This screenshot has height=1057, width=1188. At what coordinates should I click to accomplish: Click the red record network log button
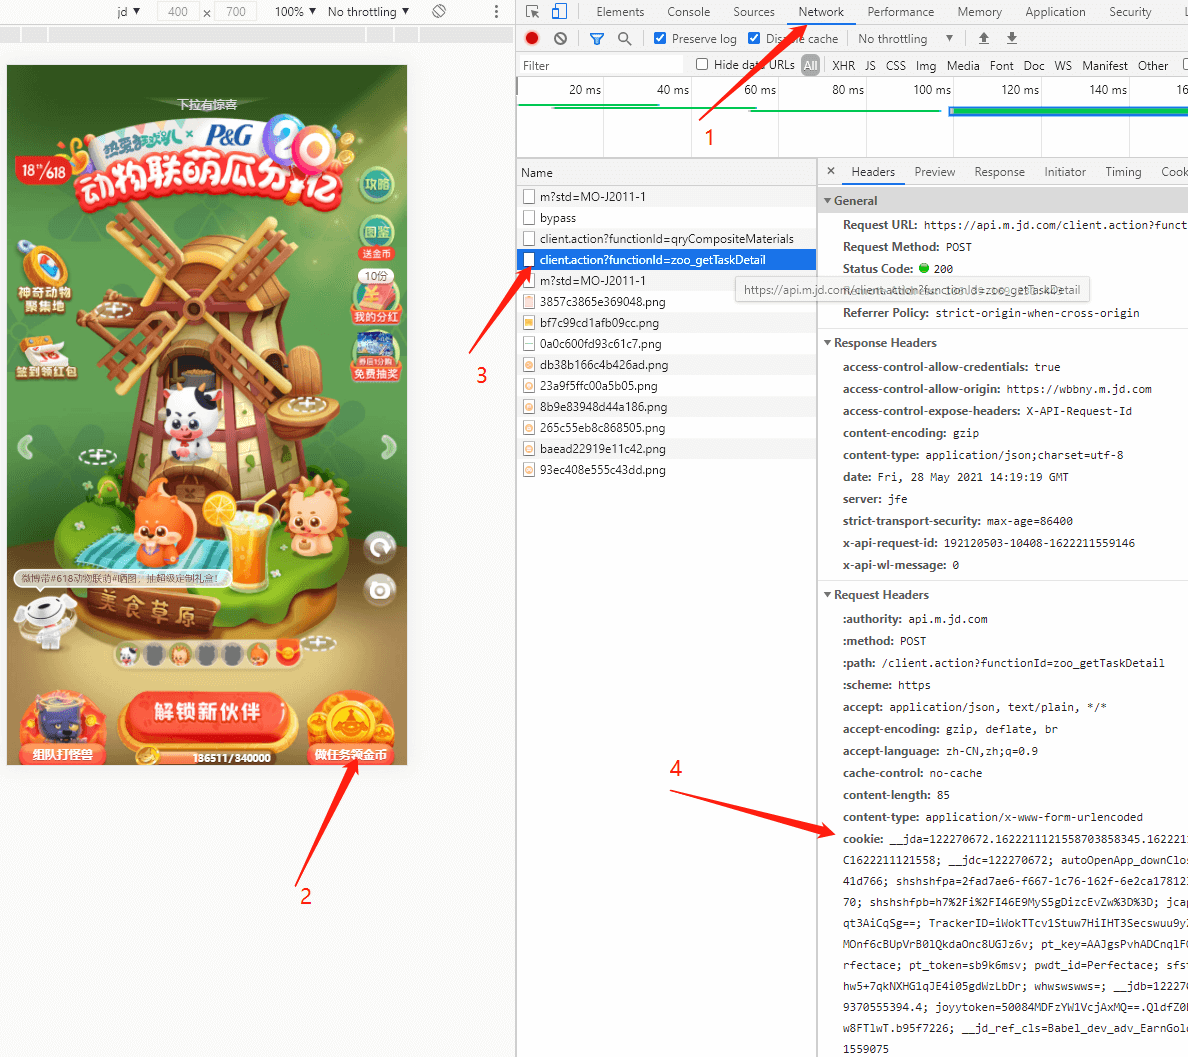tap(532, 38)
